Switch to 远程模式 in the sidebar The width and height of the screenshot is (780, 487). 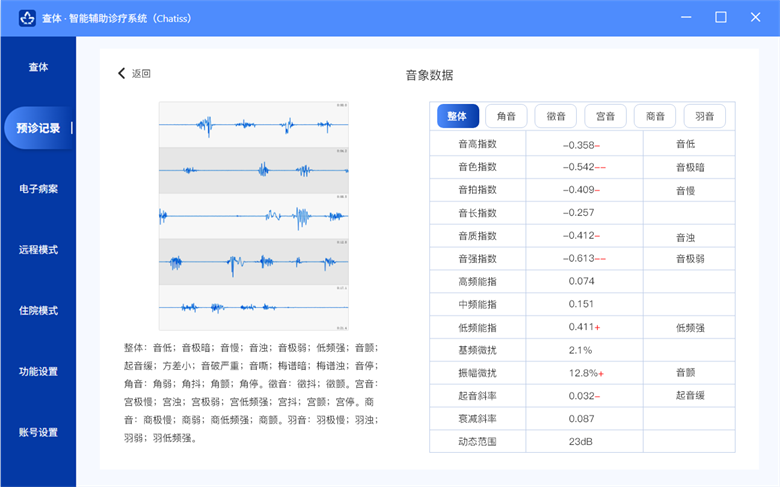click(x=38, y=250)
